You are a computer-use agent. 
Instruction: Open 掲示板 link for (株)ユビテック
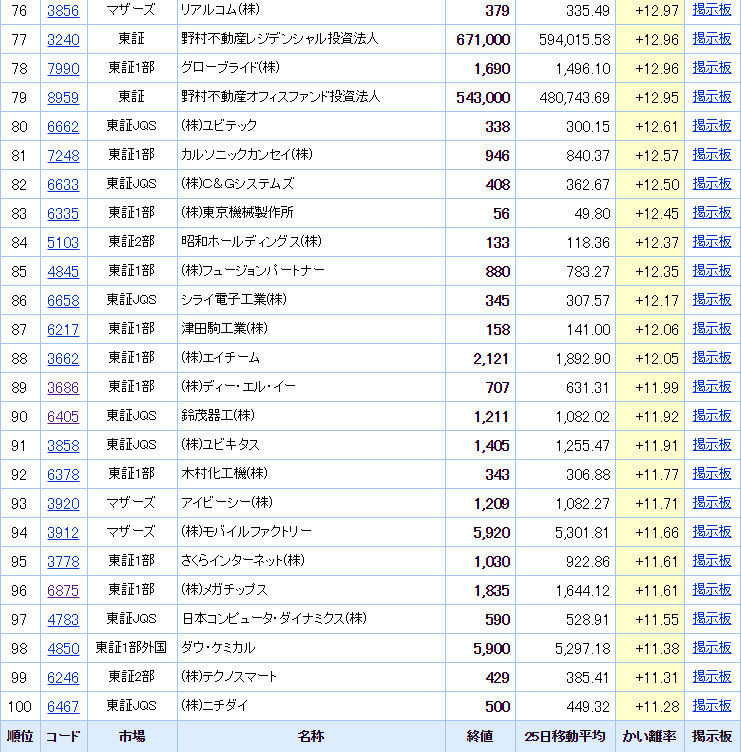712,126
